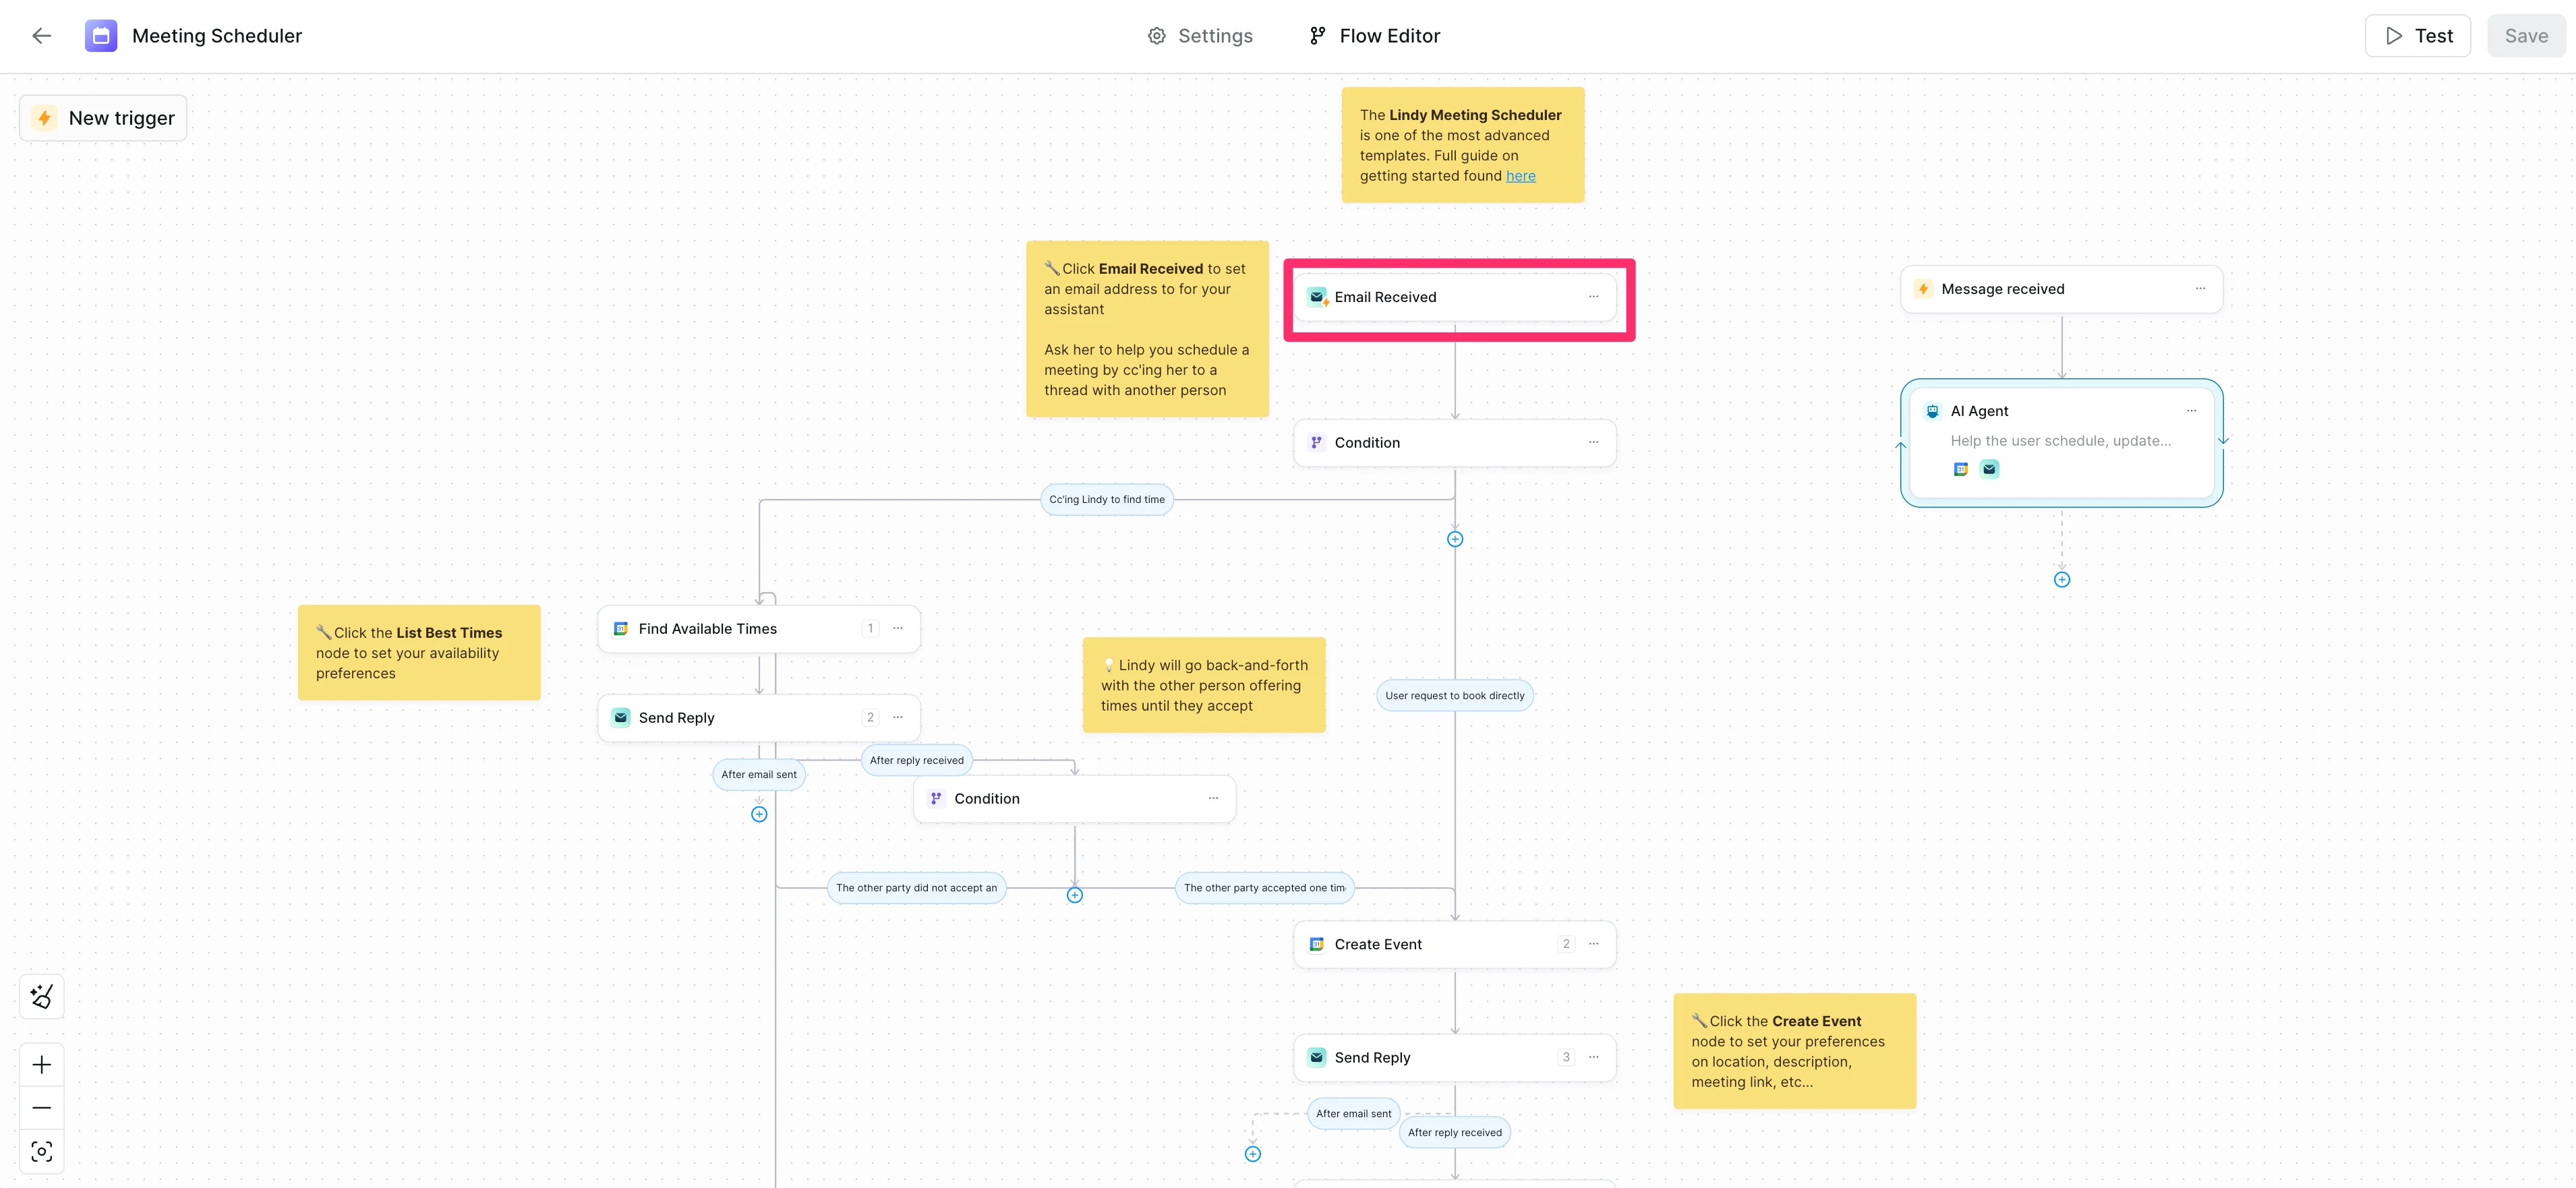Add step under the Cc'ing Lindy branch

(x=1454, y=540)
